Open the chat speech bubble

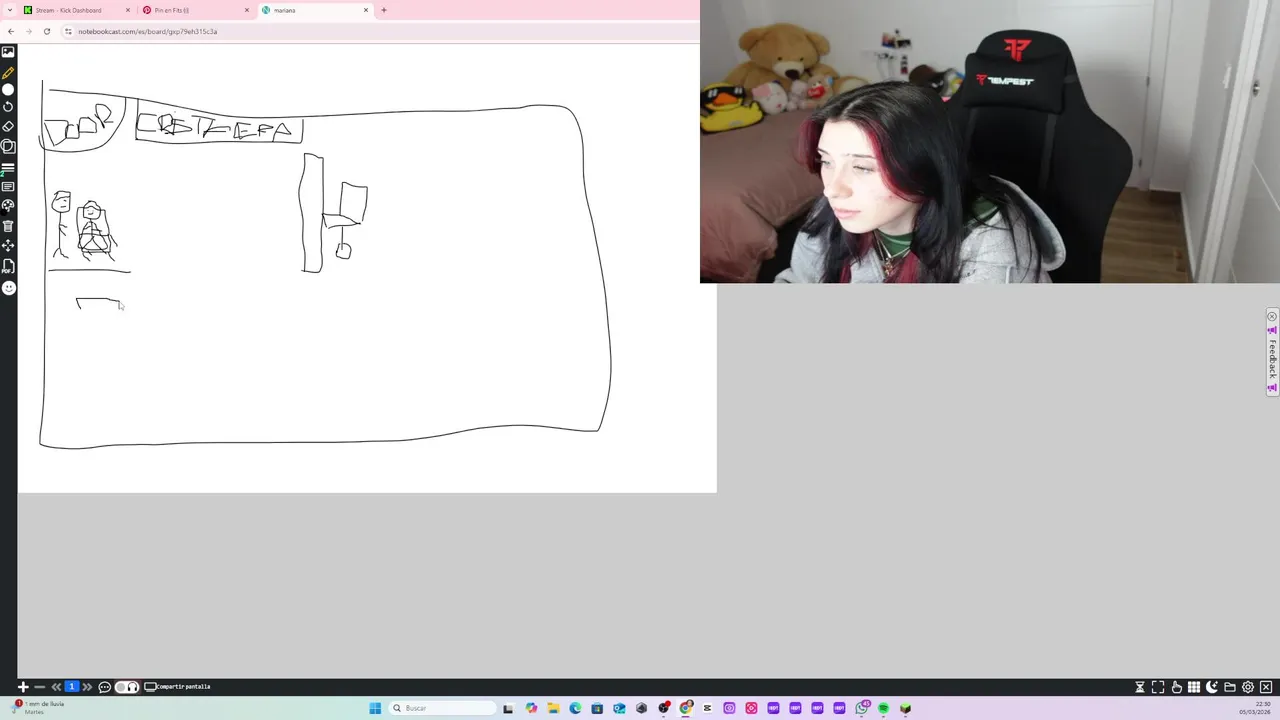104,687
